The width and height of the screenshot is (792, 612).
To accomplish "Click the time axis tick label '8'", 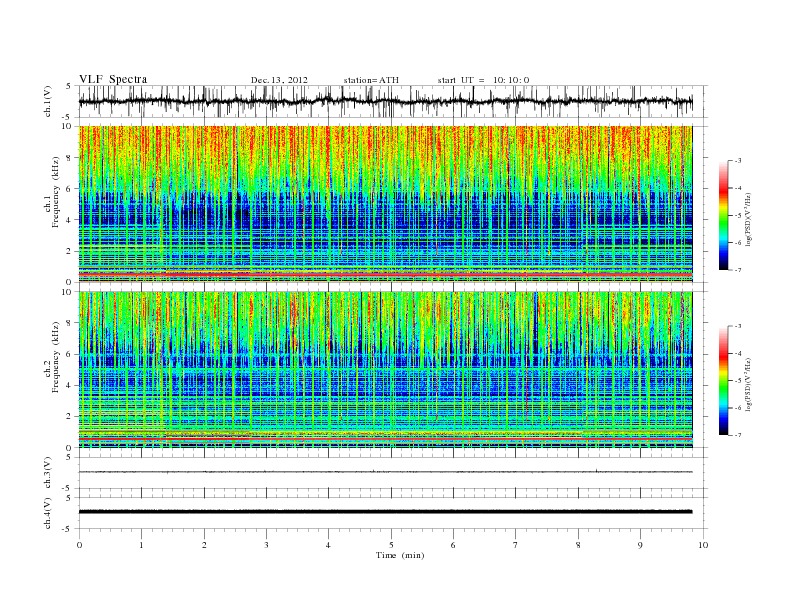I will 578,545.
